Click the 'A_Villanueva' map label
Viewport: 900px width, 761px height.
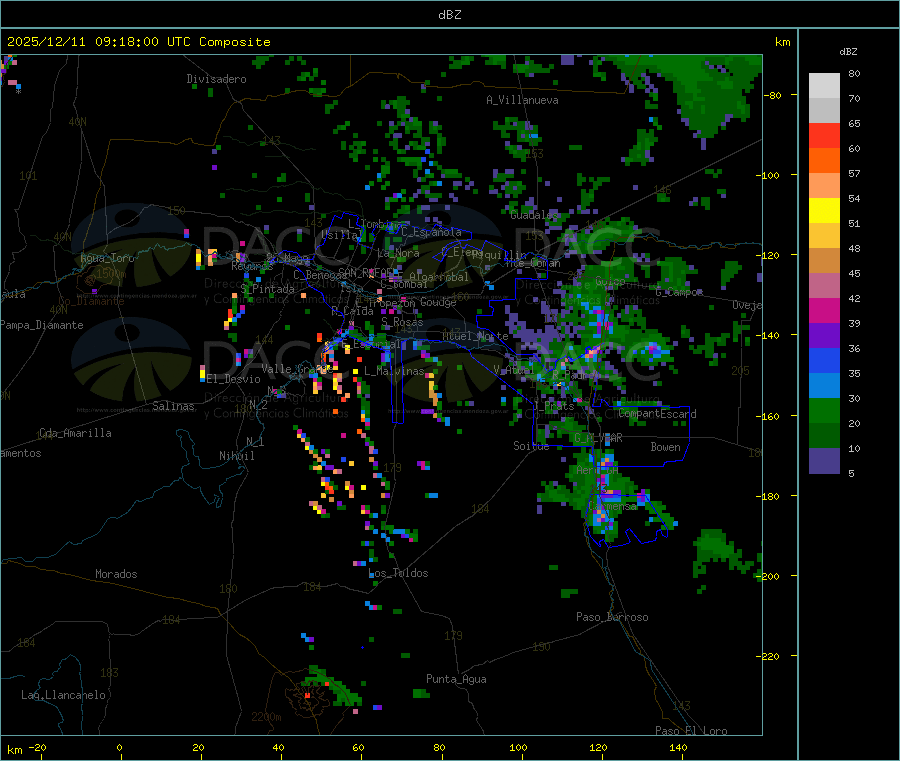tap(522, 100)
